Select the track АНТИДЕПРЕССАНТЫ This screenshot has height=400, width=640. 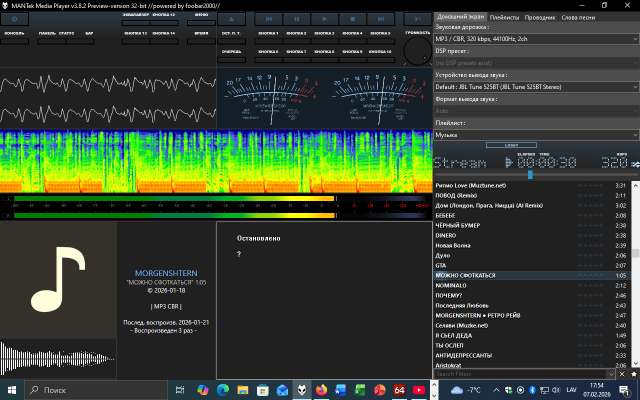tap(533, 356)
